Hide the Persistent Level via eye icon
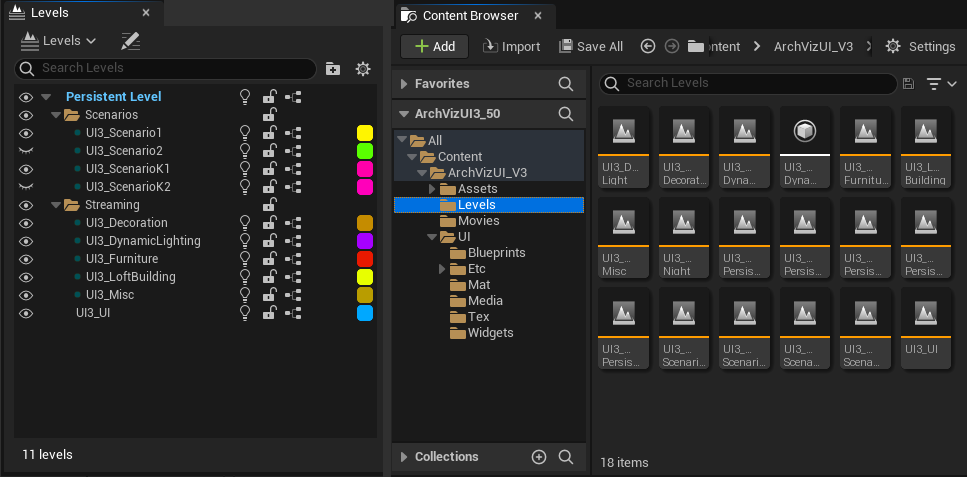Viewport: 967px width, 477px height. [26, 97]
